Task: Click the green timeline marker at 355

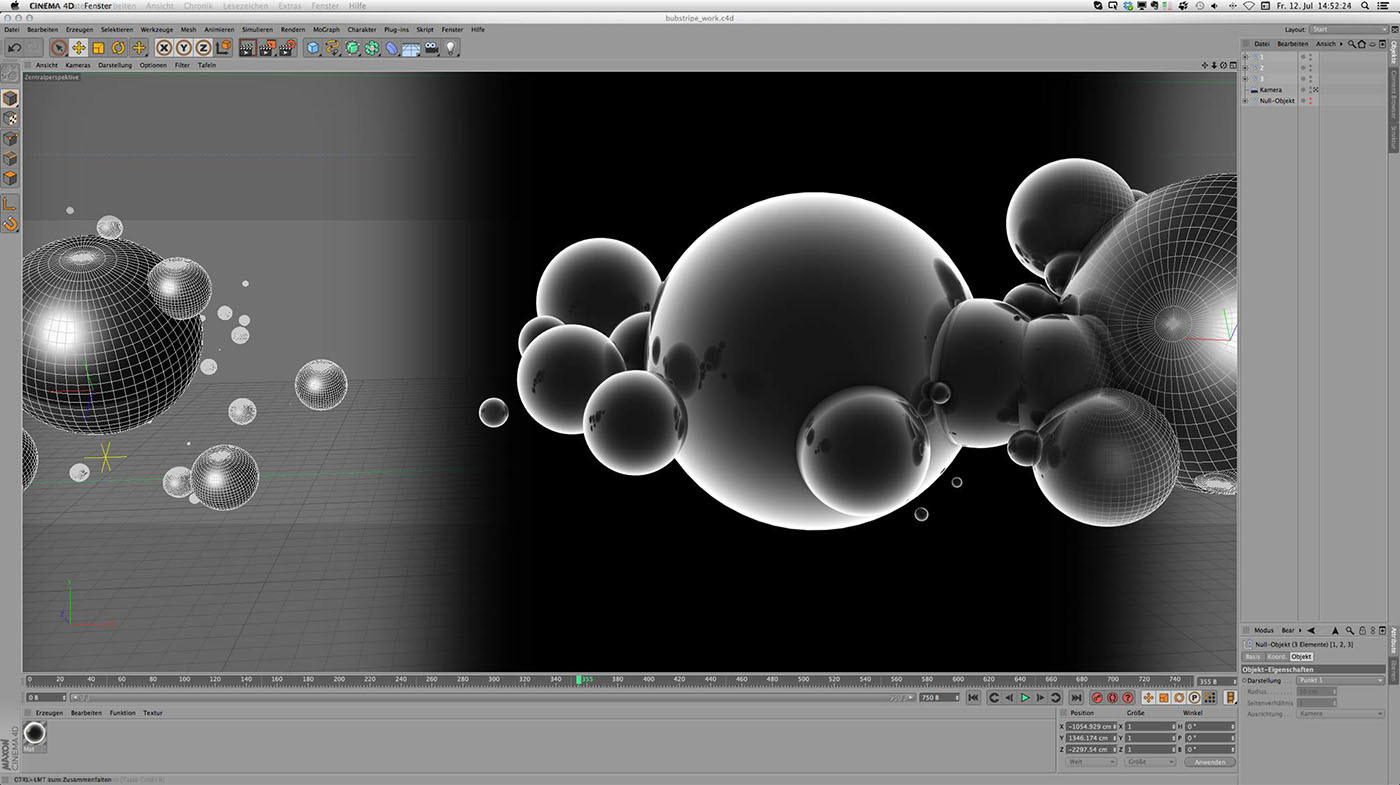Action: point(579,680)
